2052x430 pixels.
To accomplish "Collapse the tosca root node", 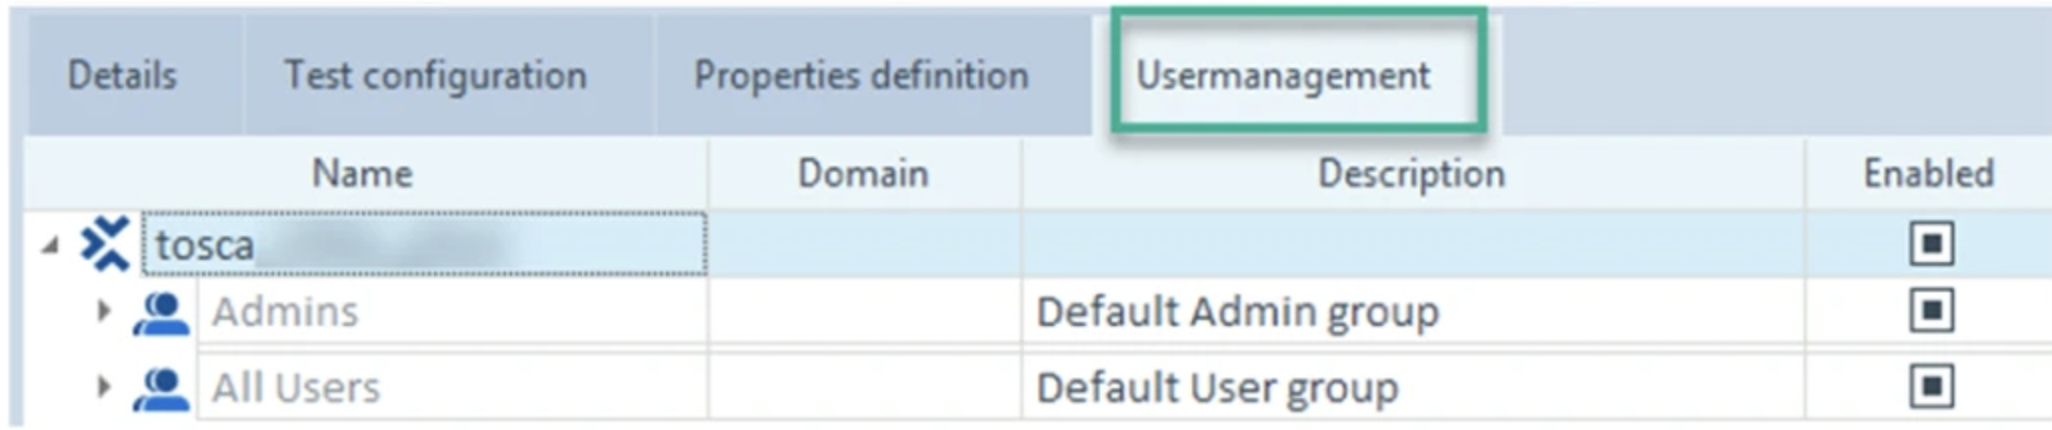I will point(51,245).
